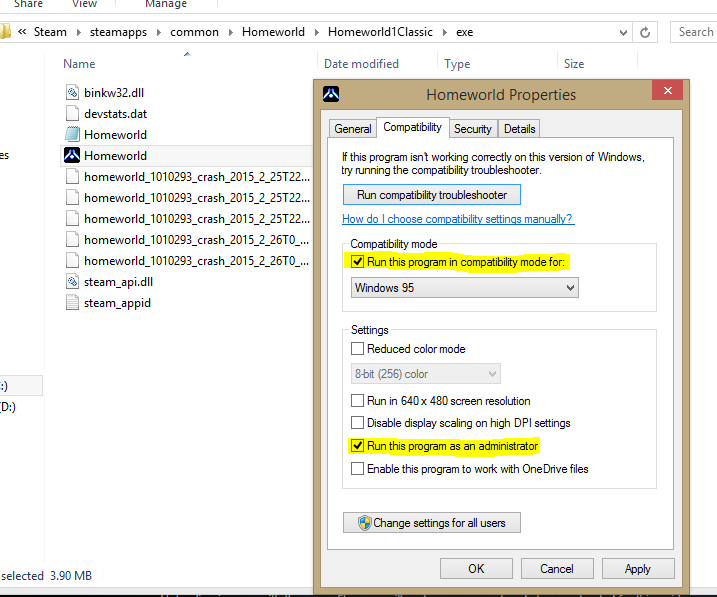Click the devstats.dat file icon

point(72,113)
